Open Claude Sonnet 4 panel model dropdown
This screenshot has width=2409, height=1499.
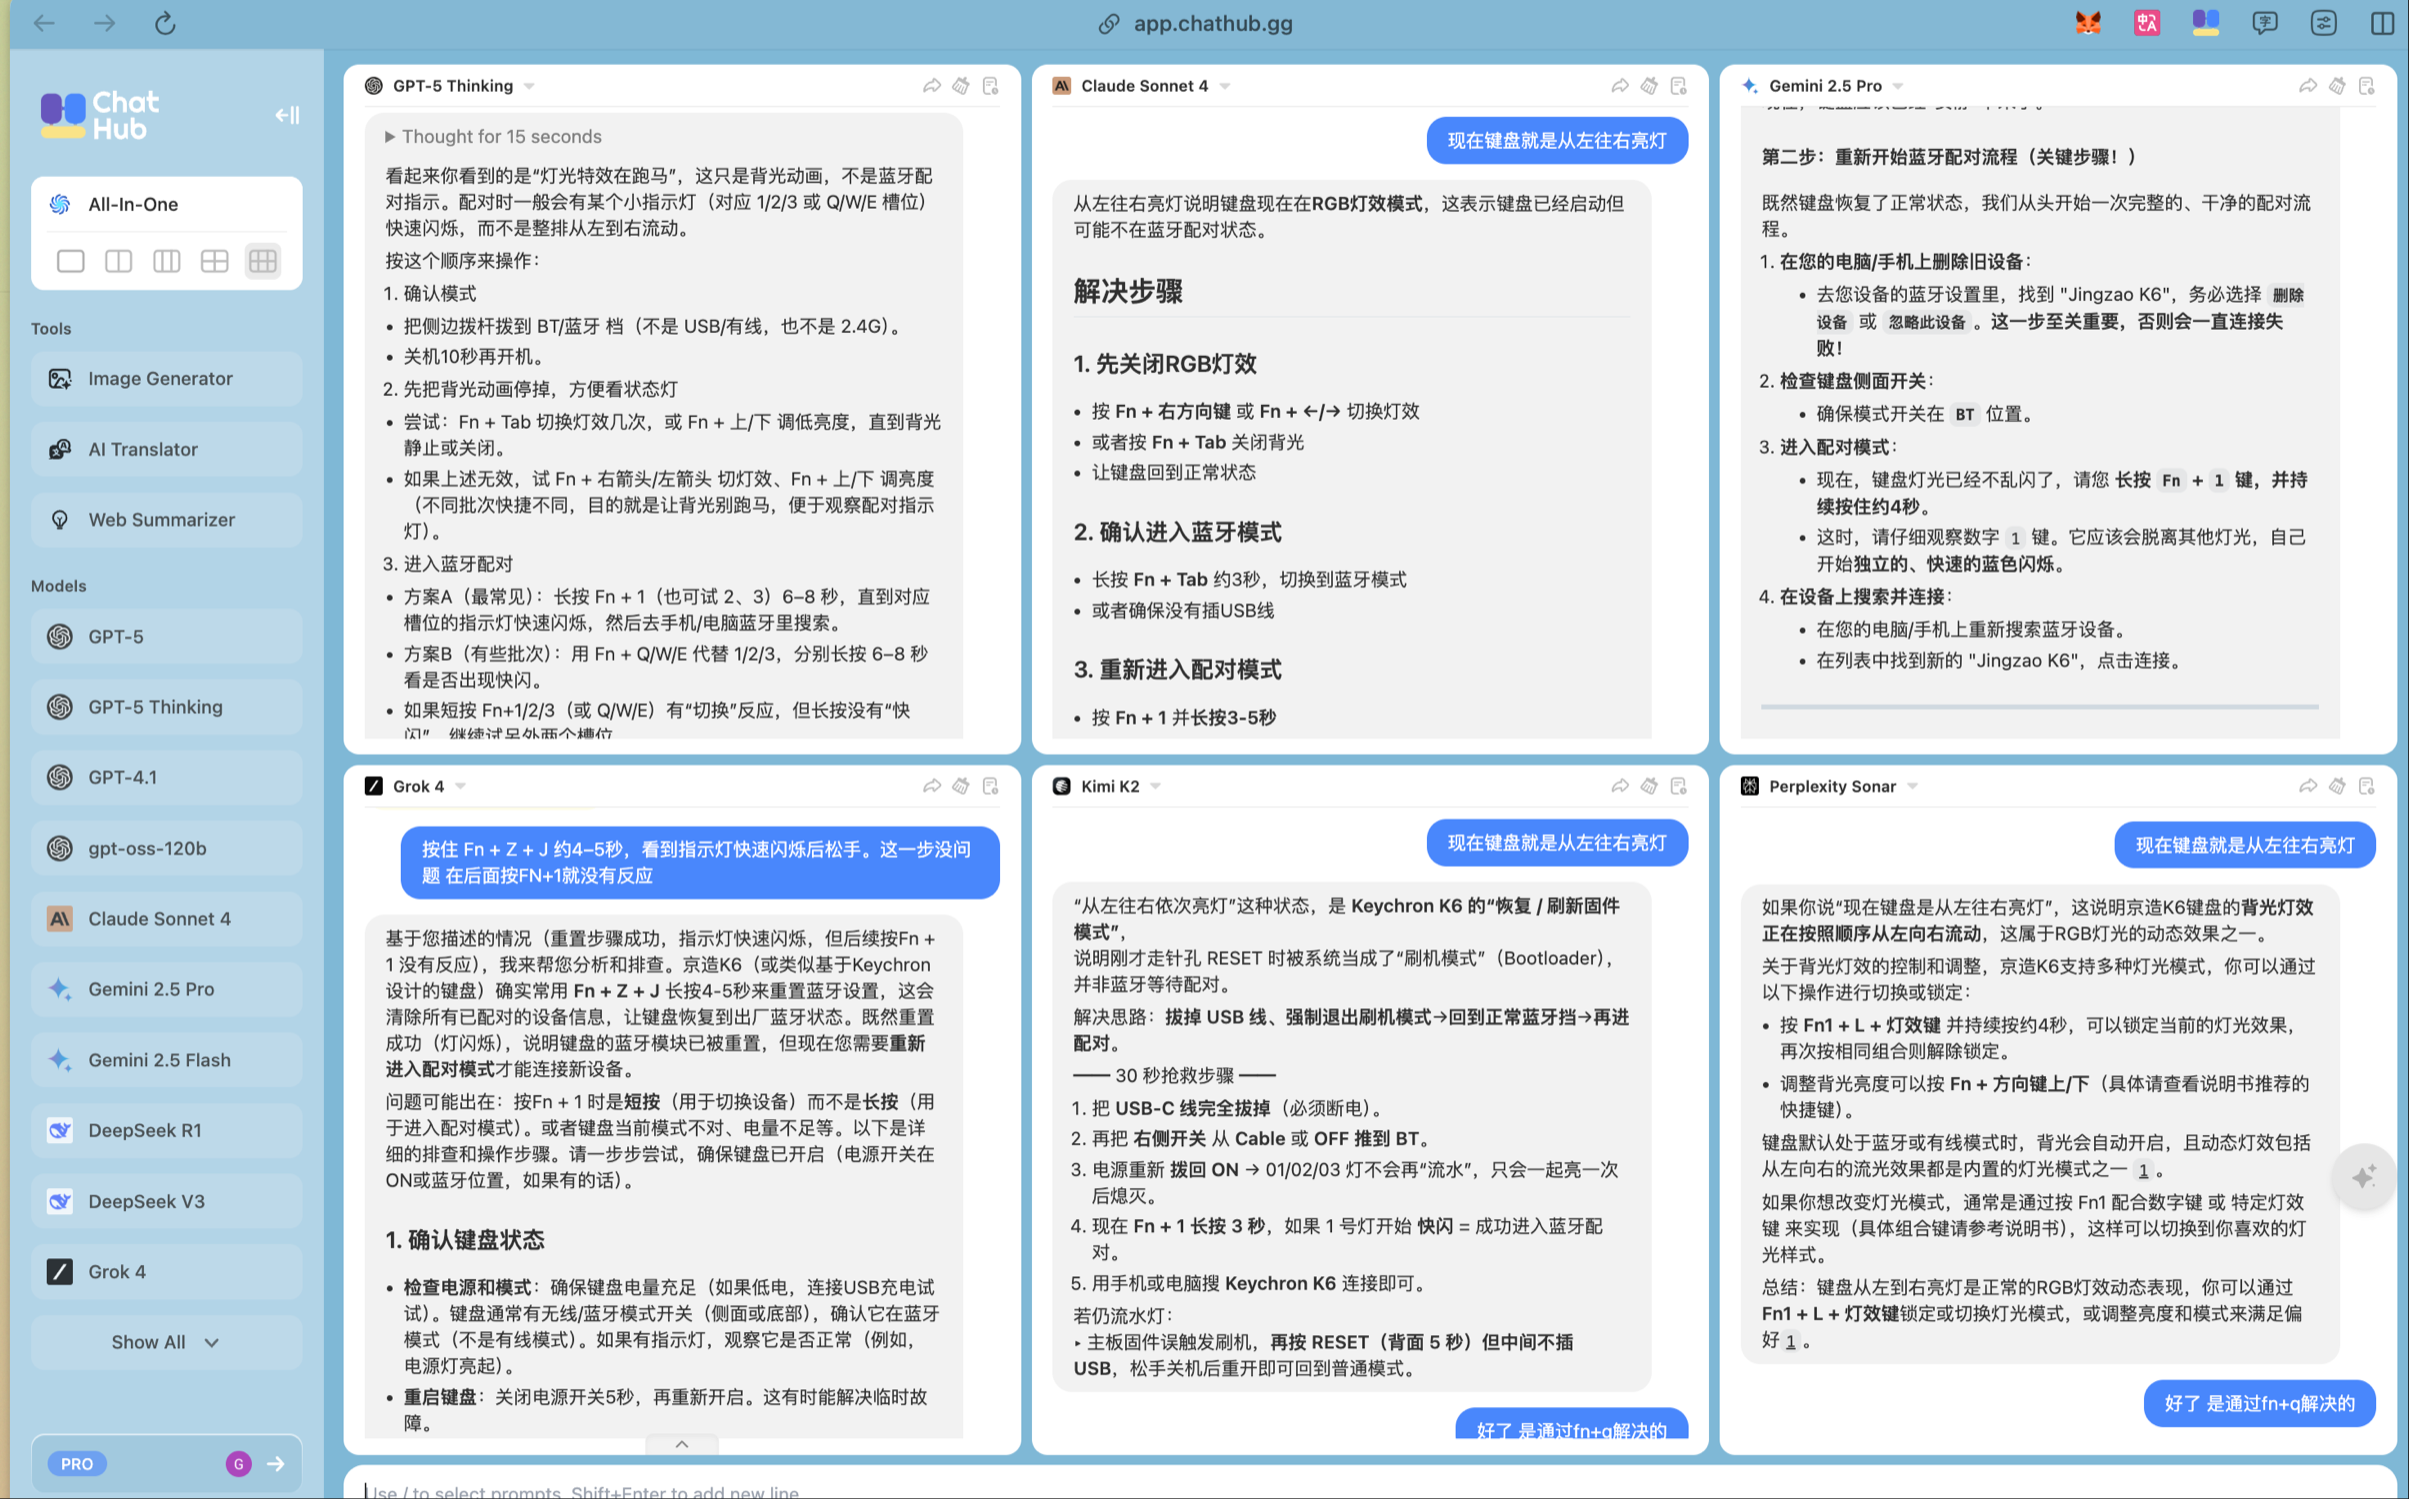[1225, 86]
